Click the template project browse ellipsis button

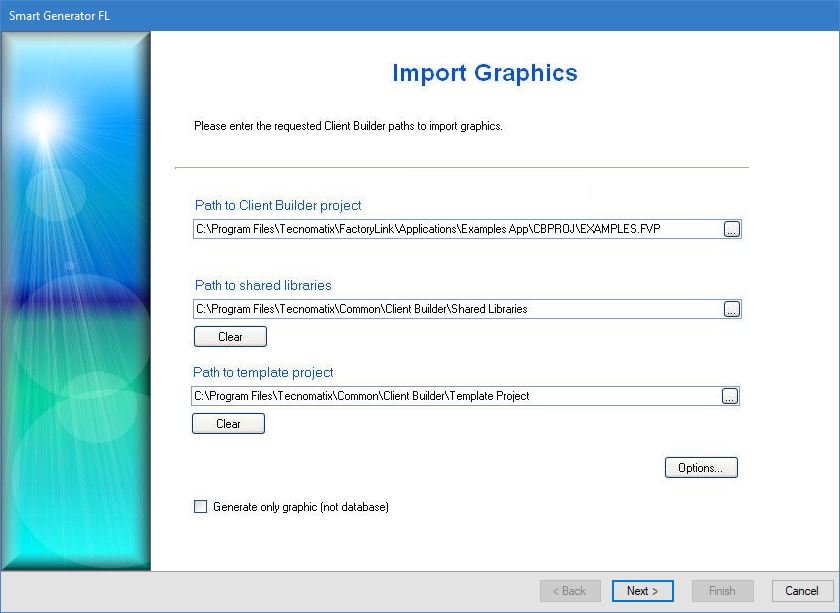point(729,396)
